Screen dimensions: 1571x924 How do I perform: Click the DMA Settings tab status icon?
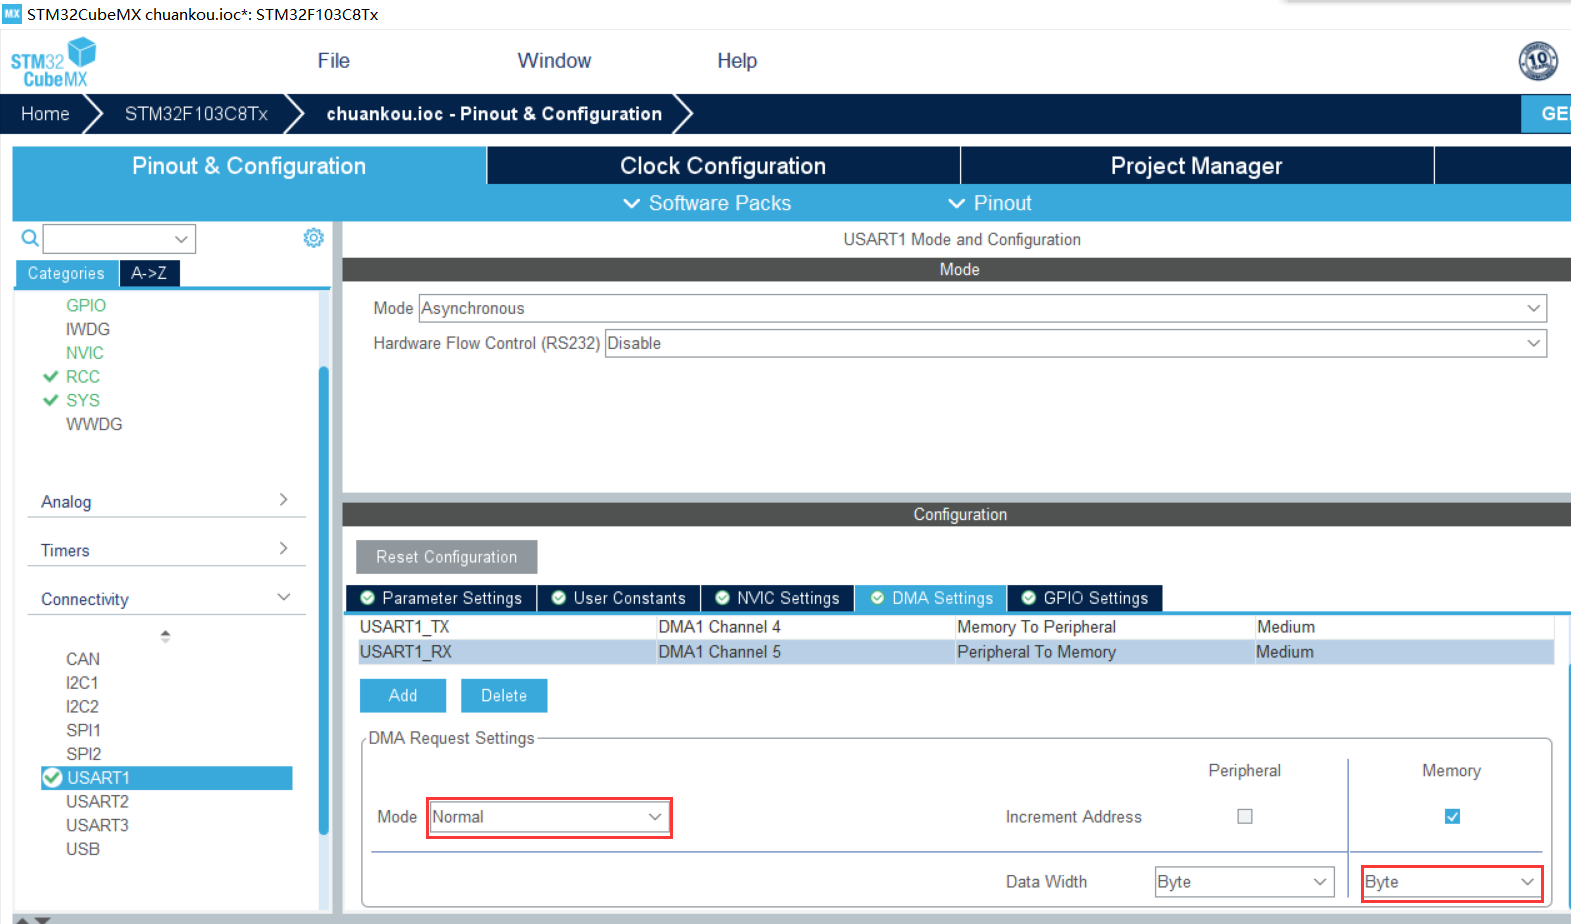click(877, 598)
